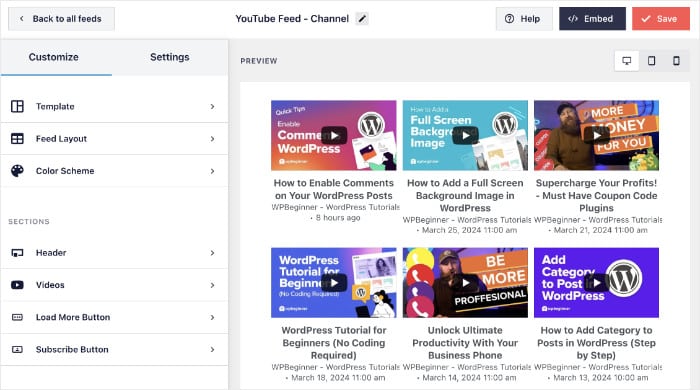
Task: Expand the Videos section chevron
Action: [212, 285]
